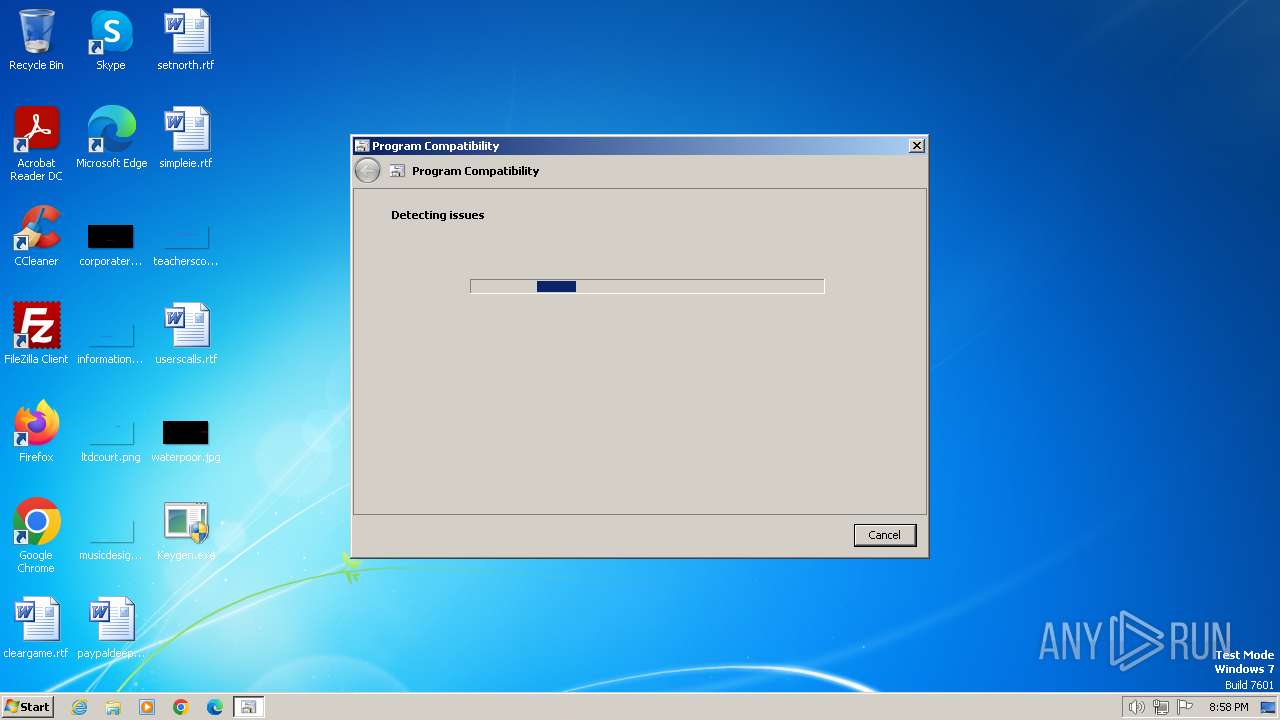Select the ltdcourt.png image file
This screenshot has height=720, width=1280.
[x=111, y=440]
